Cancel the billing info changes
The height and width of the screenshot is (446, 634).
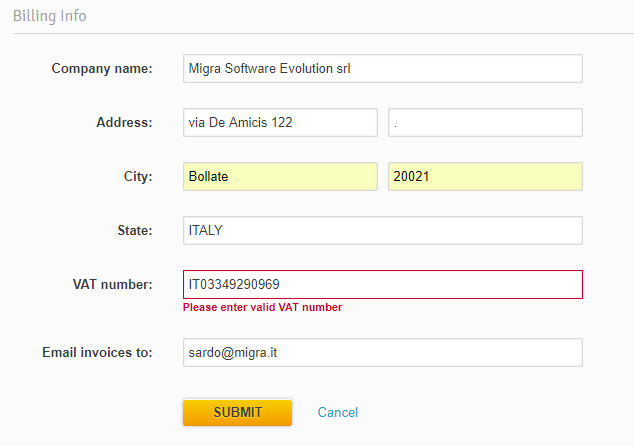click(x=338, y=412)
